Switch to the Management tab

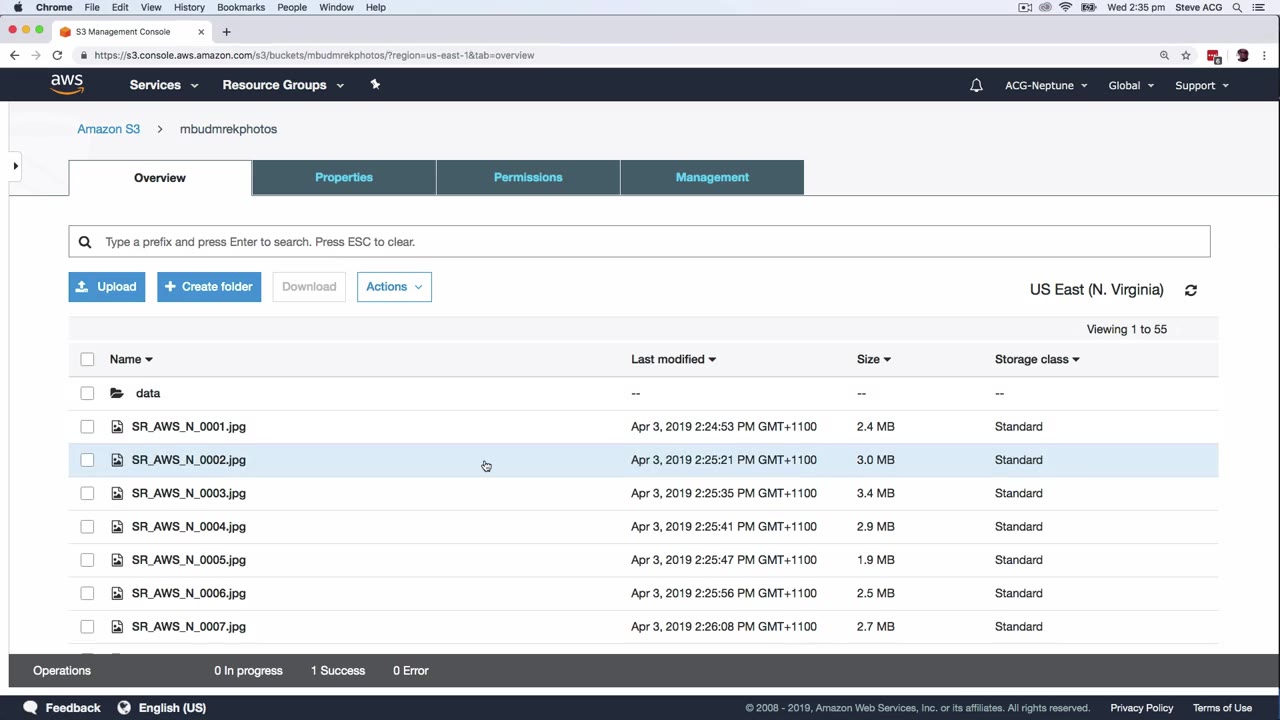click(x=712, y=177)
